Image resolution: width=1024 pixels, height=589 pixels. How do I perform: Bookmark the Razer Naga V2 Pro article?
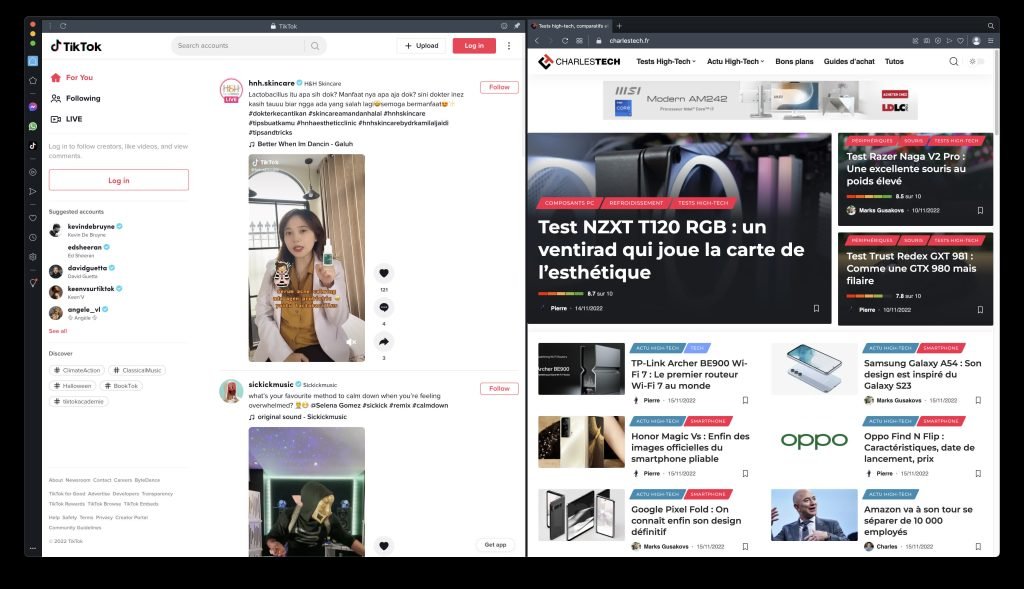[980, 210]
